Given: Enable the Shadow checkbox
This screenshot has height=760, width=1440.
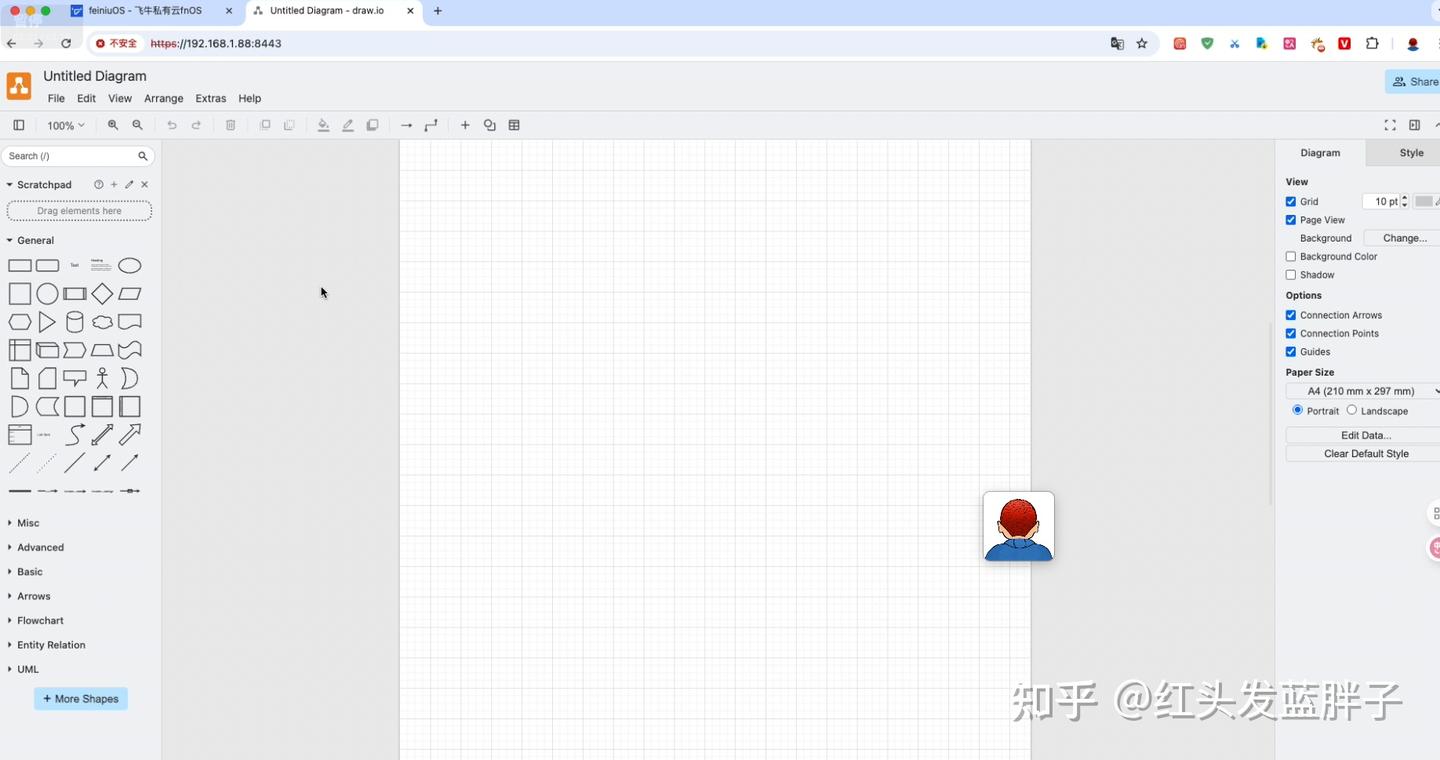Looking at the screenshot, I should 1291,275.
